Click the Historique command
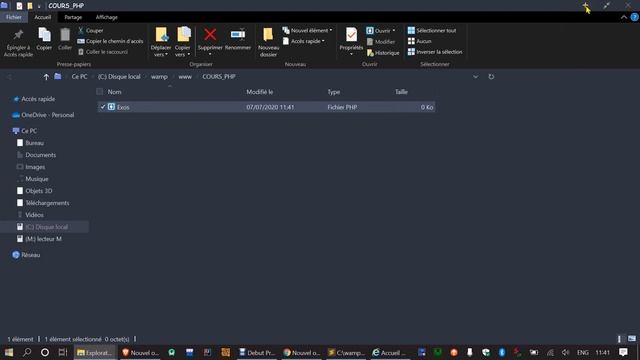 click(x=383, y=53)
